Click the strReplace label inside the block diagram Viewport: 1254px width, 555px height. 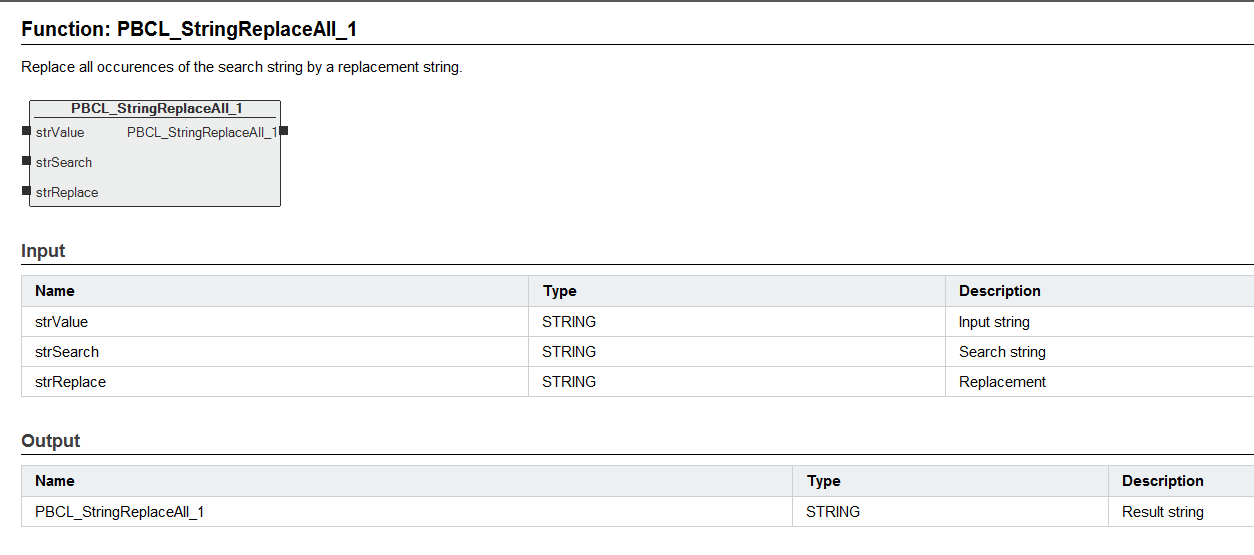pyautogui.click(x=67, y=193)
